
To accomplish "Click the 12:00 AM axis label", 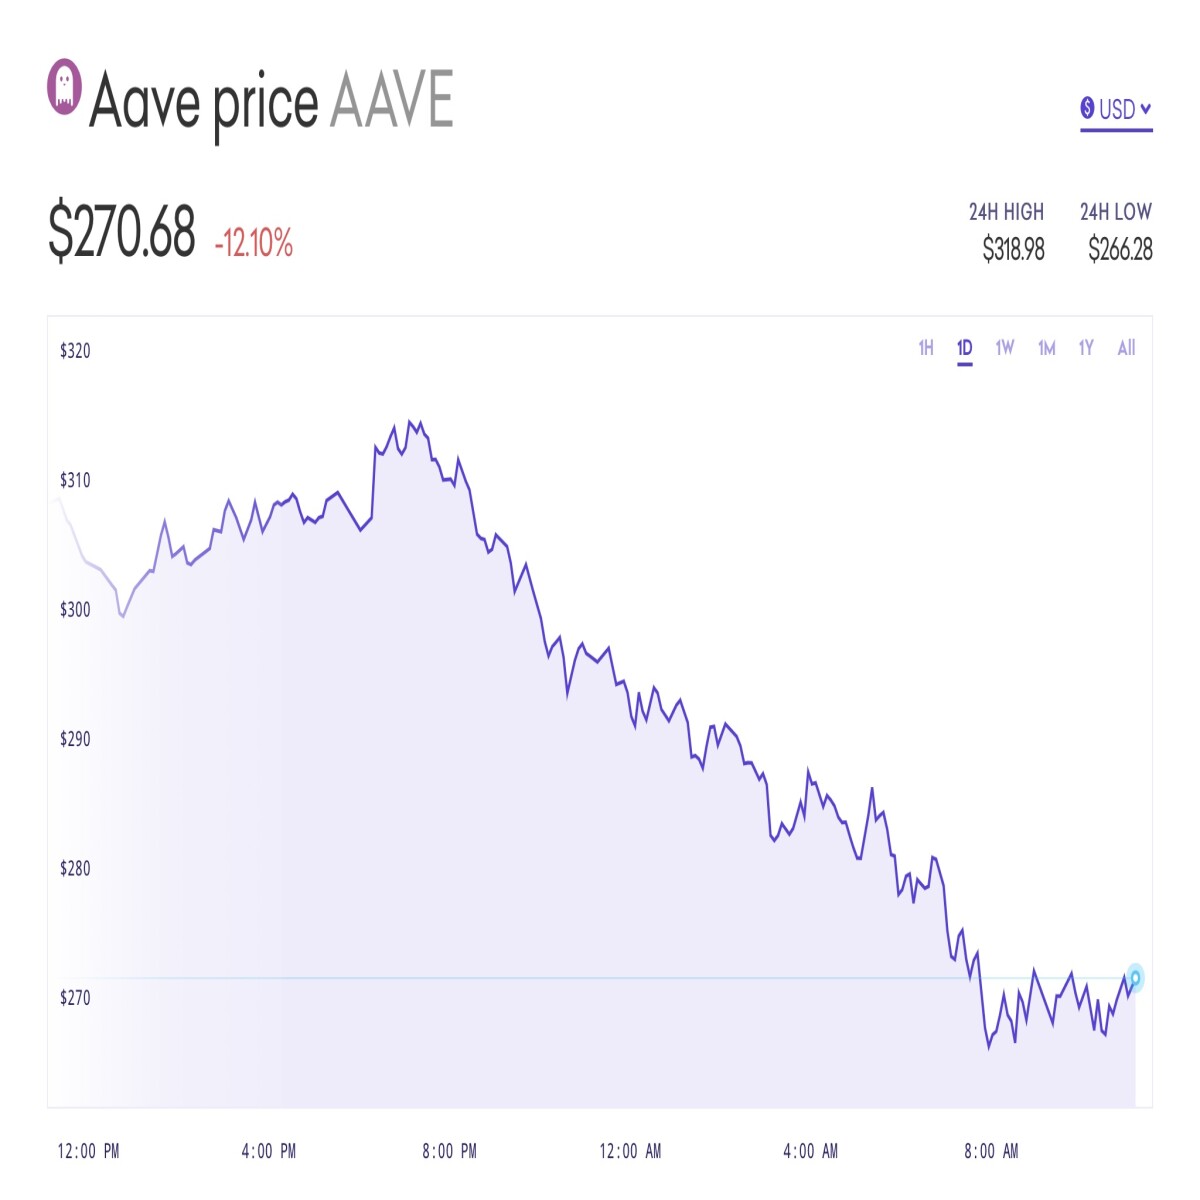I will (x=630, y=1151).
